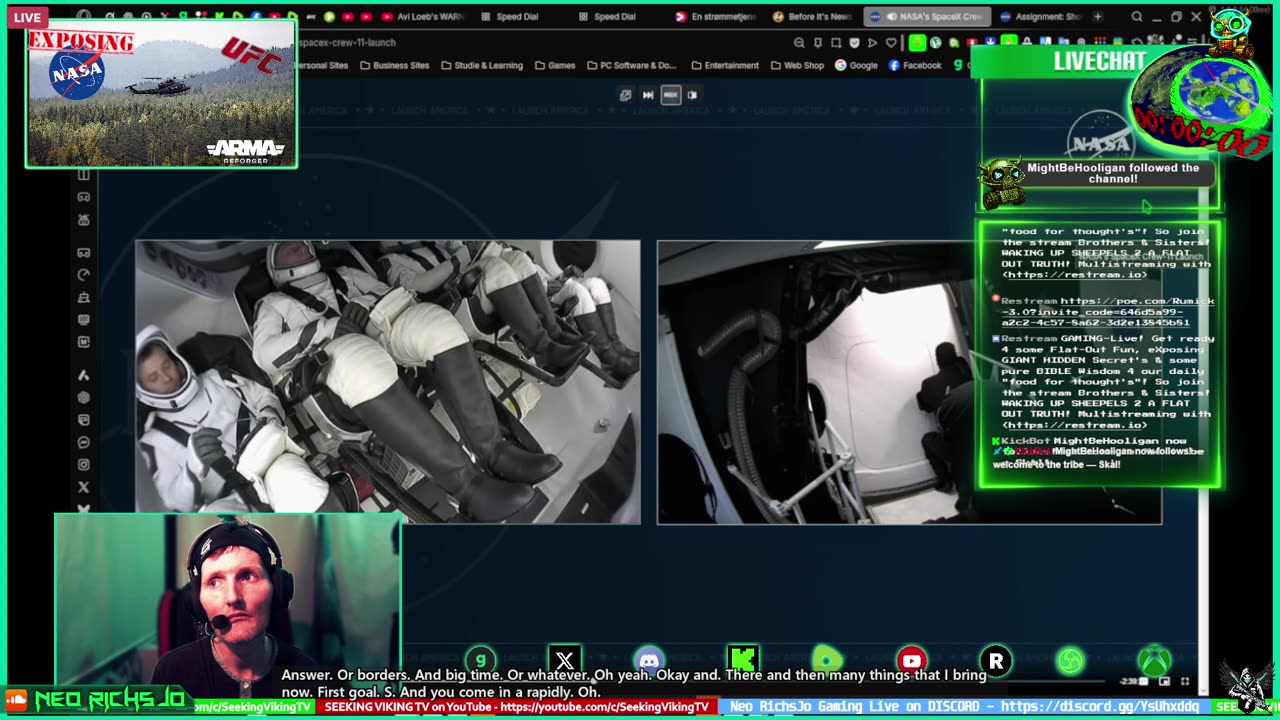
Task: Open the Facebook bookmark link
Action: (x=914, y=66)
